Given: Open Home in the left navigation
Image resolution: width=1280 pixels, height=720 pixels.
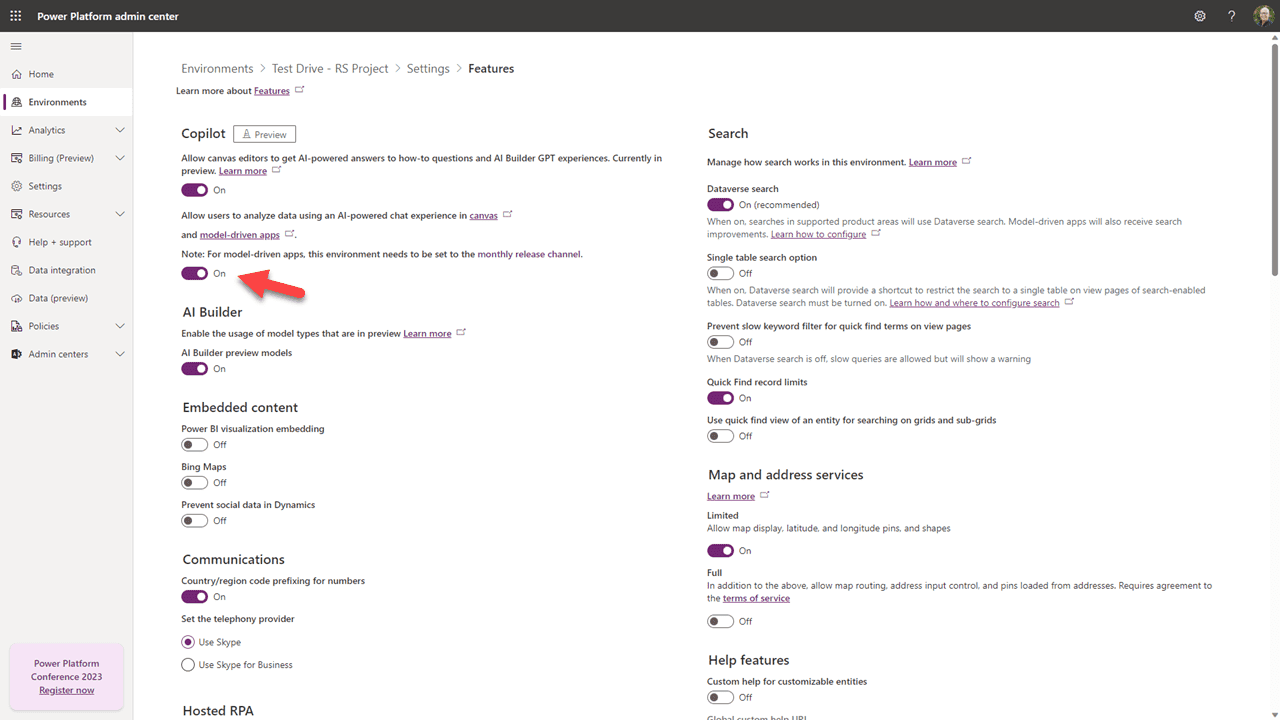Looking at the screenshot, I should [x=41, y=74].
